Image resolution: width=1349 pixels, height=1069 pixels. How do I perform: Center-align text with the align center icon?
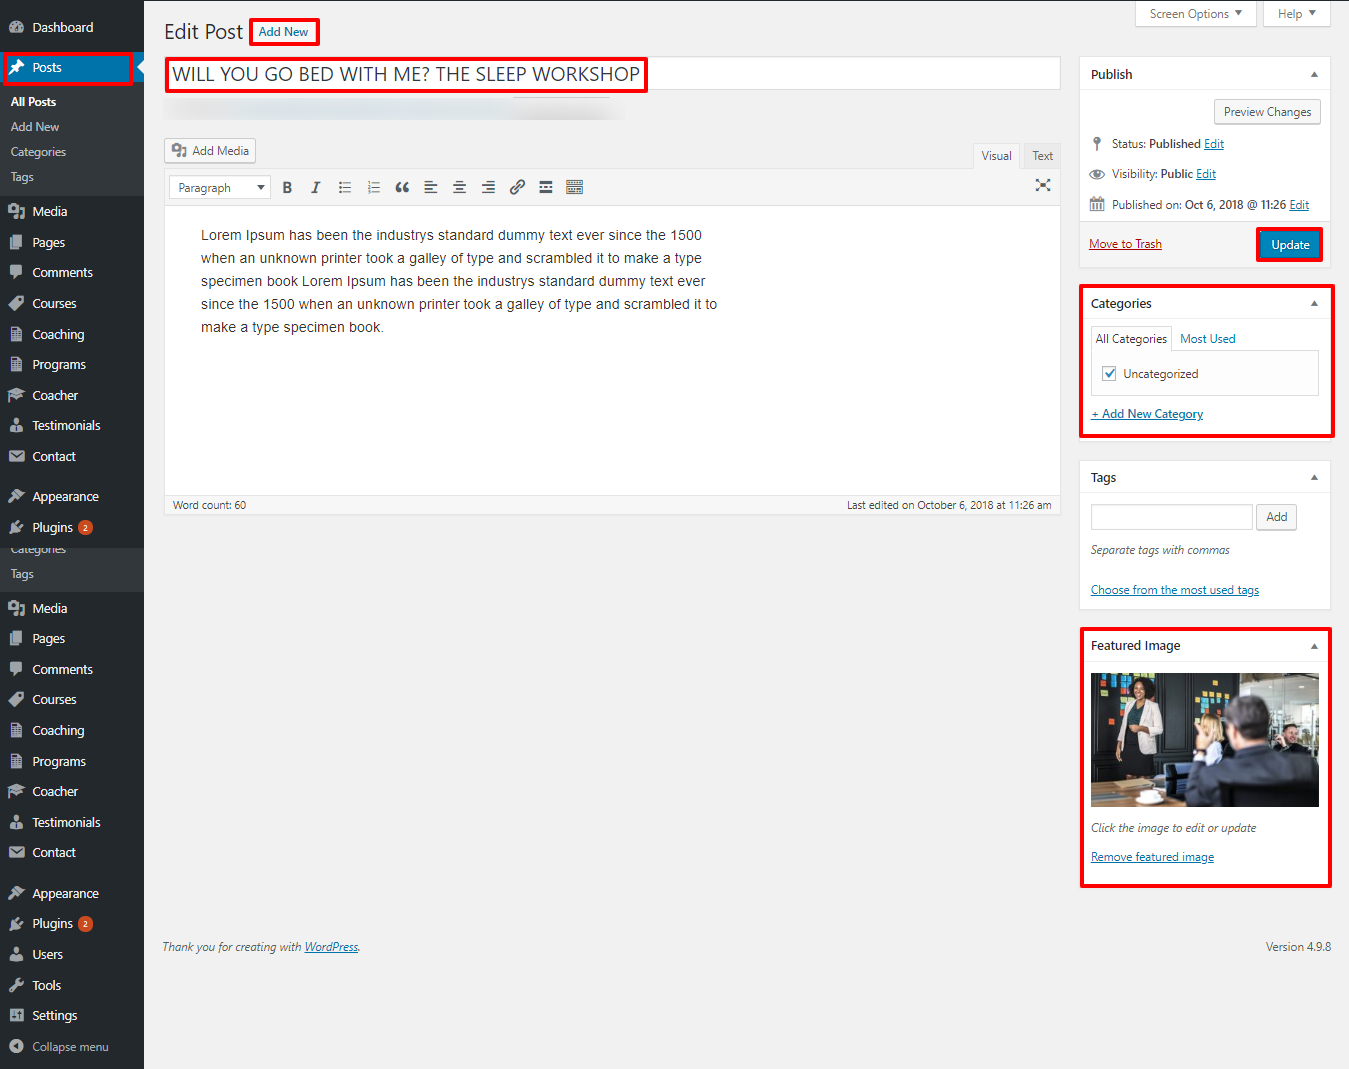tap(460, 188)
